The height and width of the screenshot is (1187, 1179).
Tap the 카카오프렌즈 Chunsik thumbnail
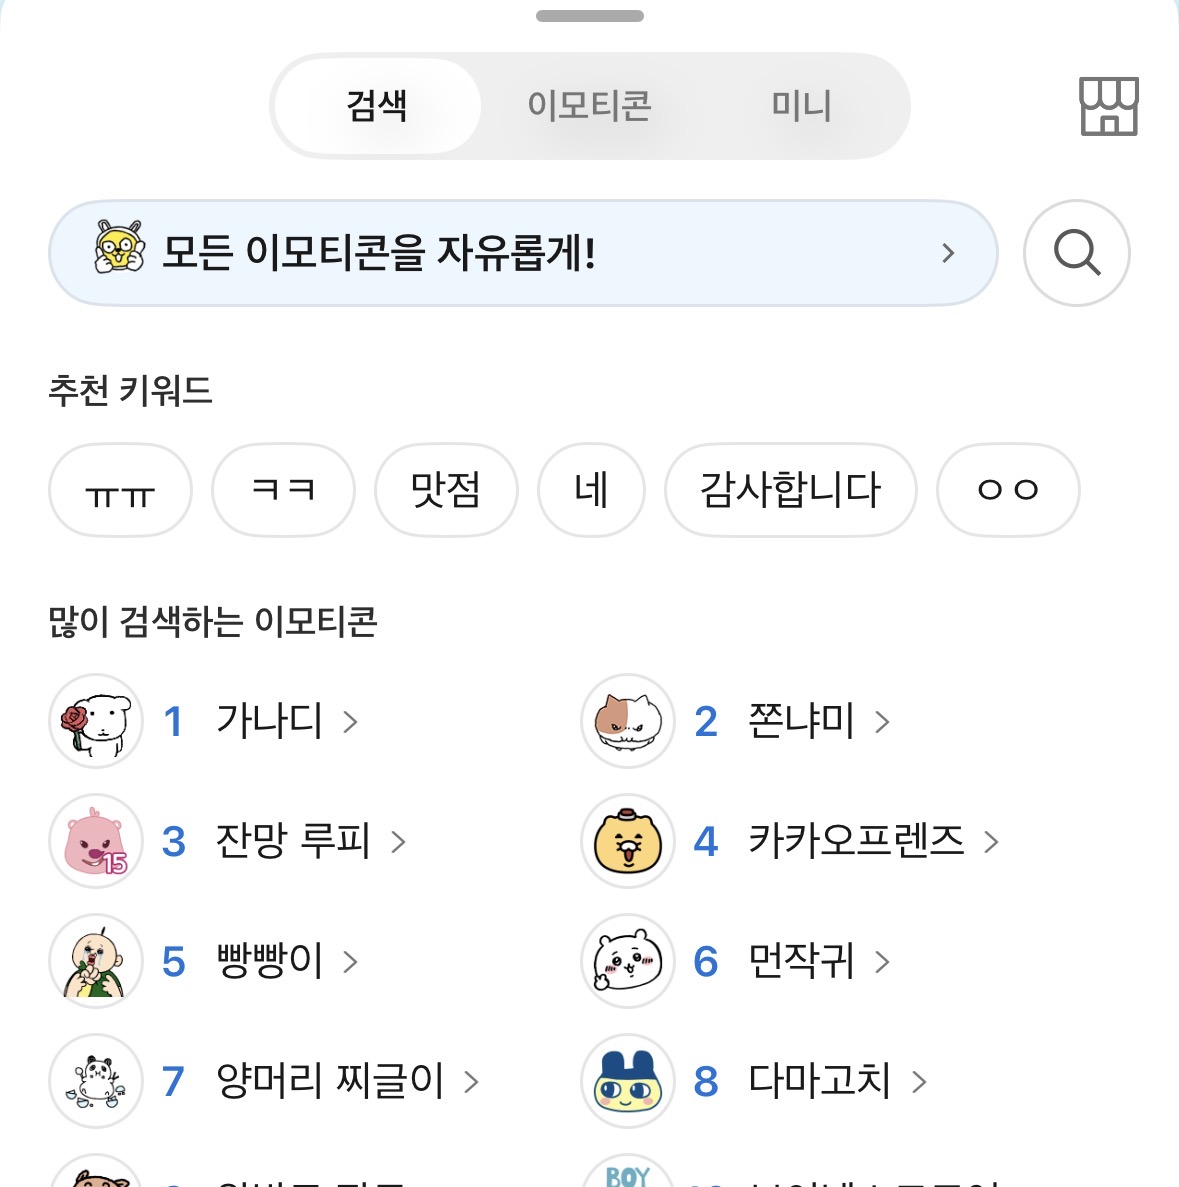pyautogui.click(x=628, y=841)
